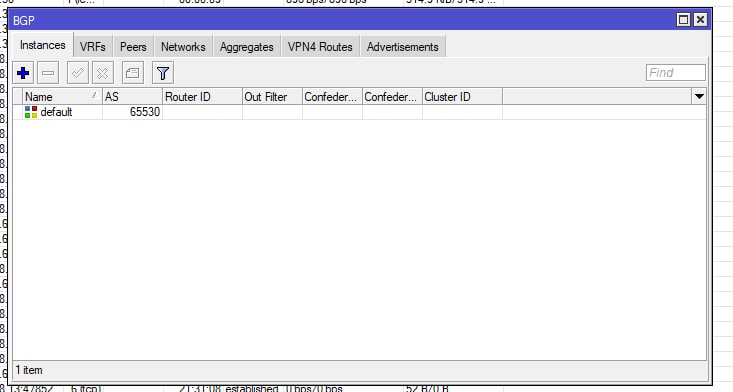Sort by the Name column header
Screen dimensions: 733x392
(62, 97)
